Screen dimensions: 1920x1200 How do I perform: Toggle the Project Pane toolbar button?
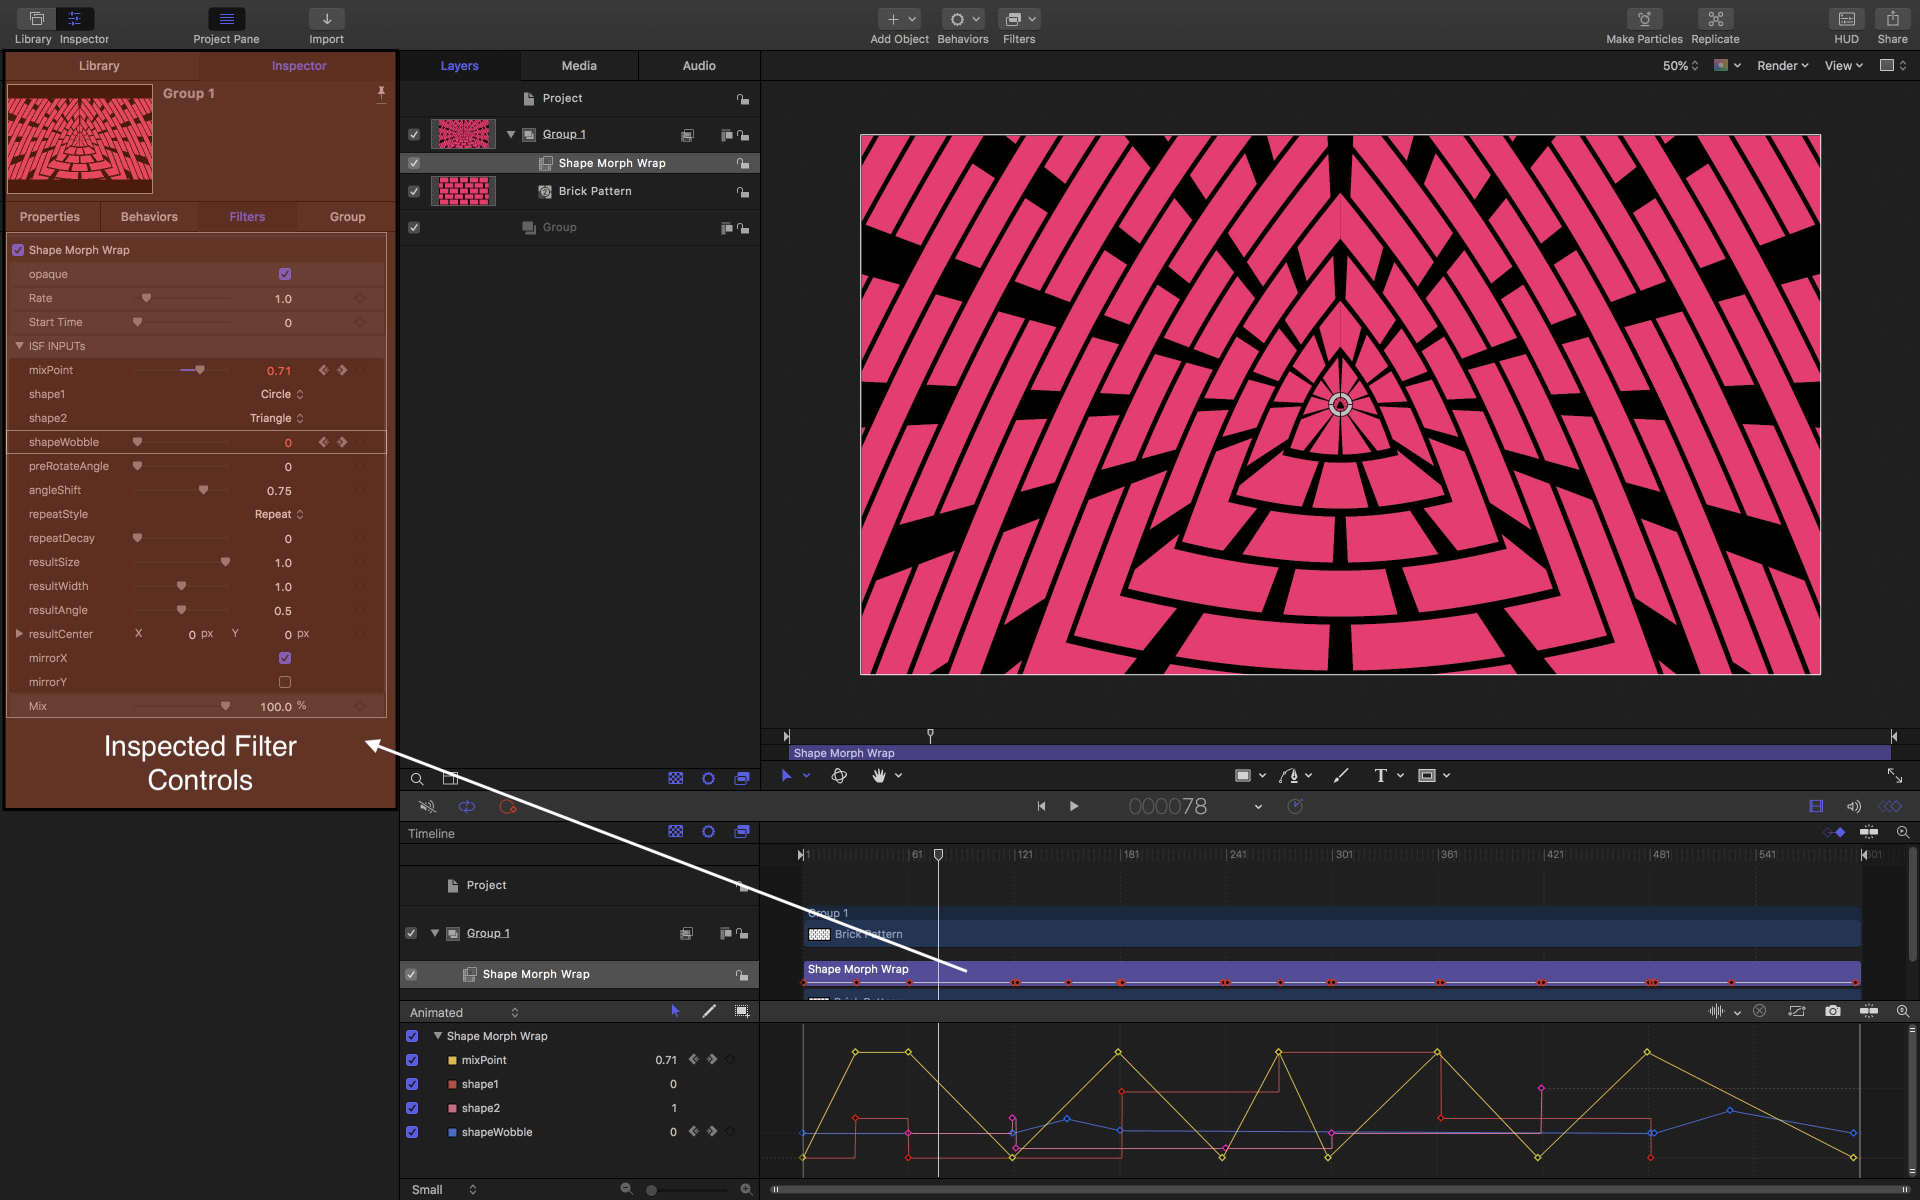[x=226, y=19]
